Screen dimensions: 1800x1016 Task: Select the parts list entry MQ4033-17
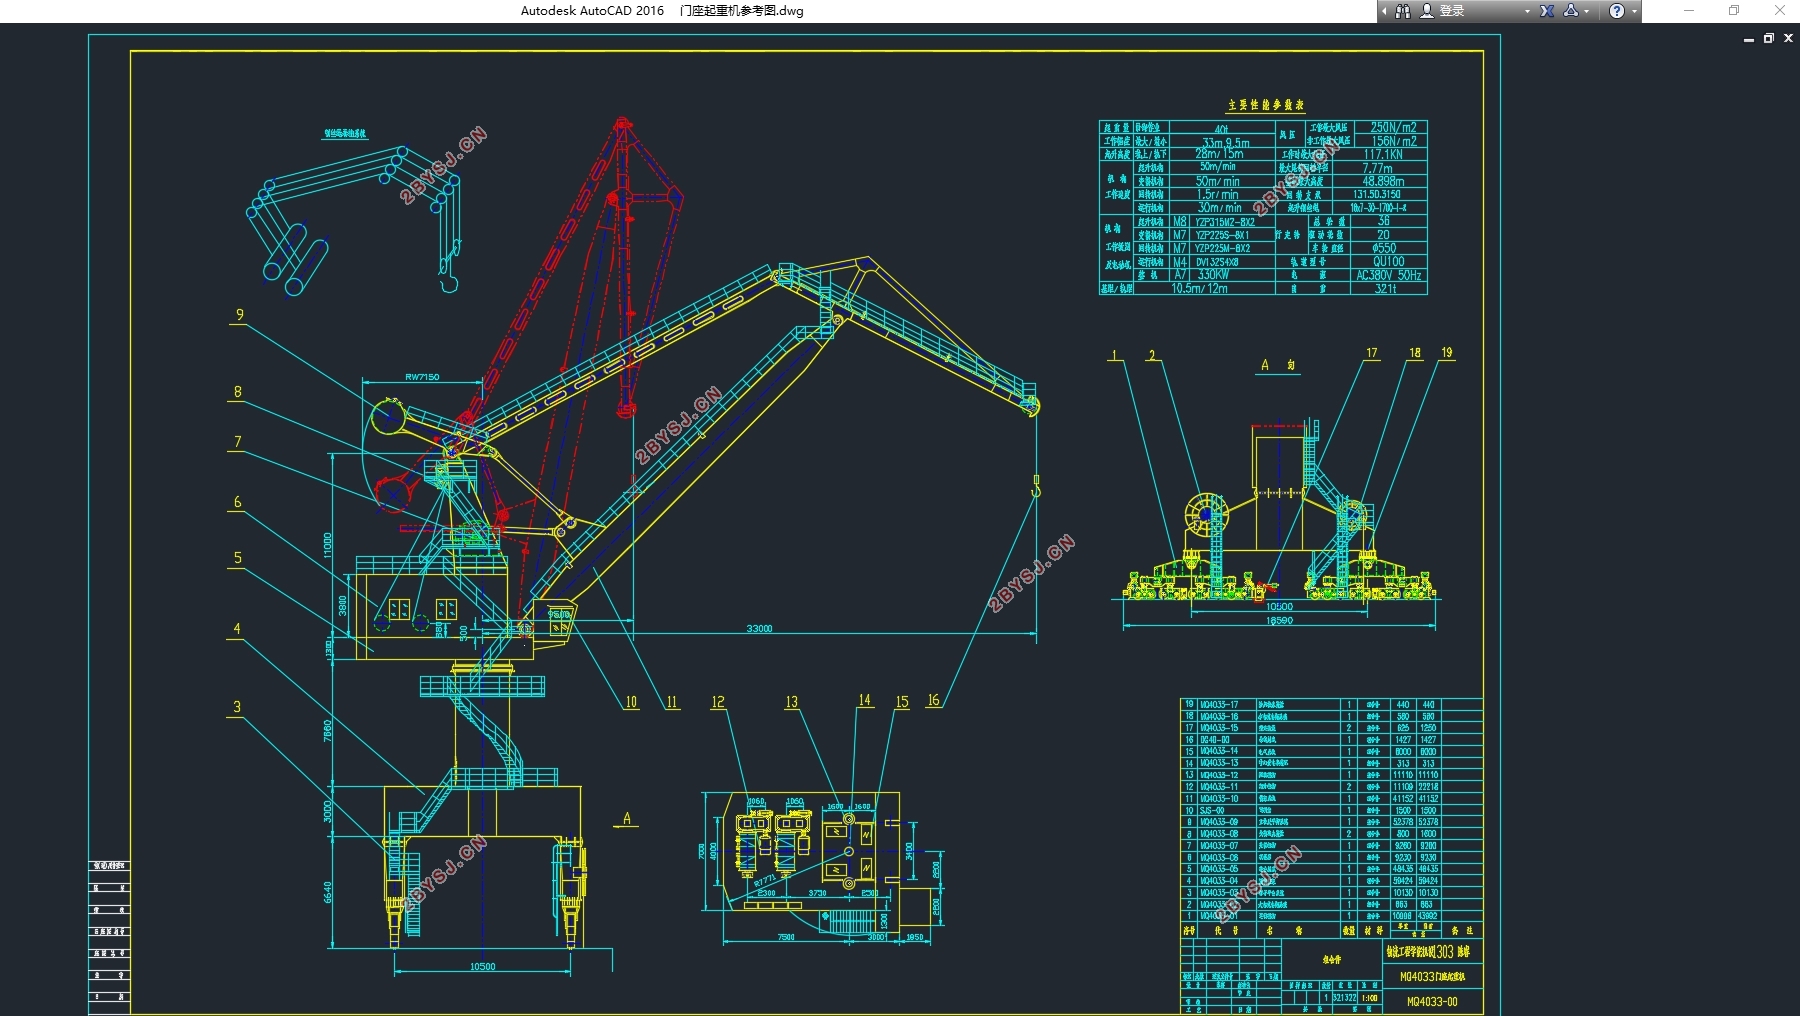click(1219, 704)
